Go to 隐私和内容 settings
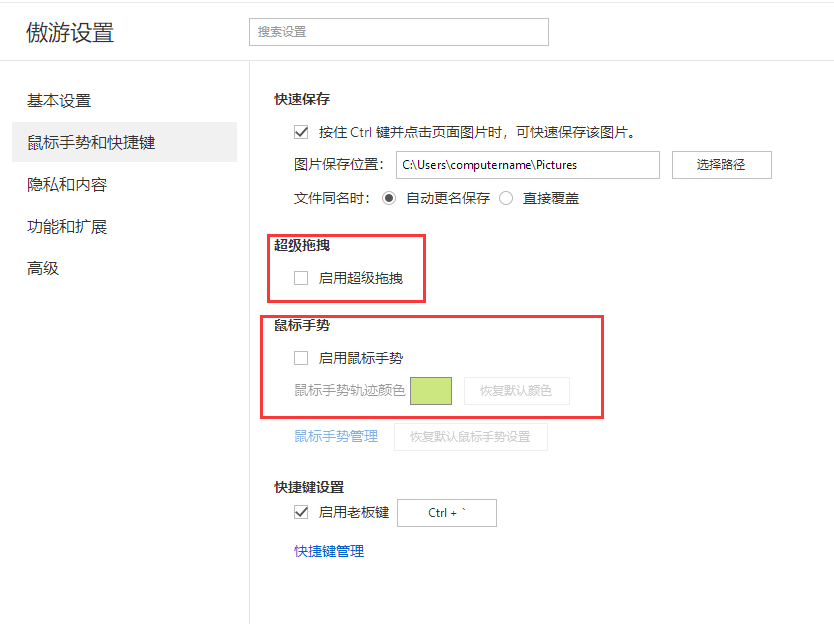Screen dimensions: 834x624 tap(67, 185)
